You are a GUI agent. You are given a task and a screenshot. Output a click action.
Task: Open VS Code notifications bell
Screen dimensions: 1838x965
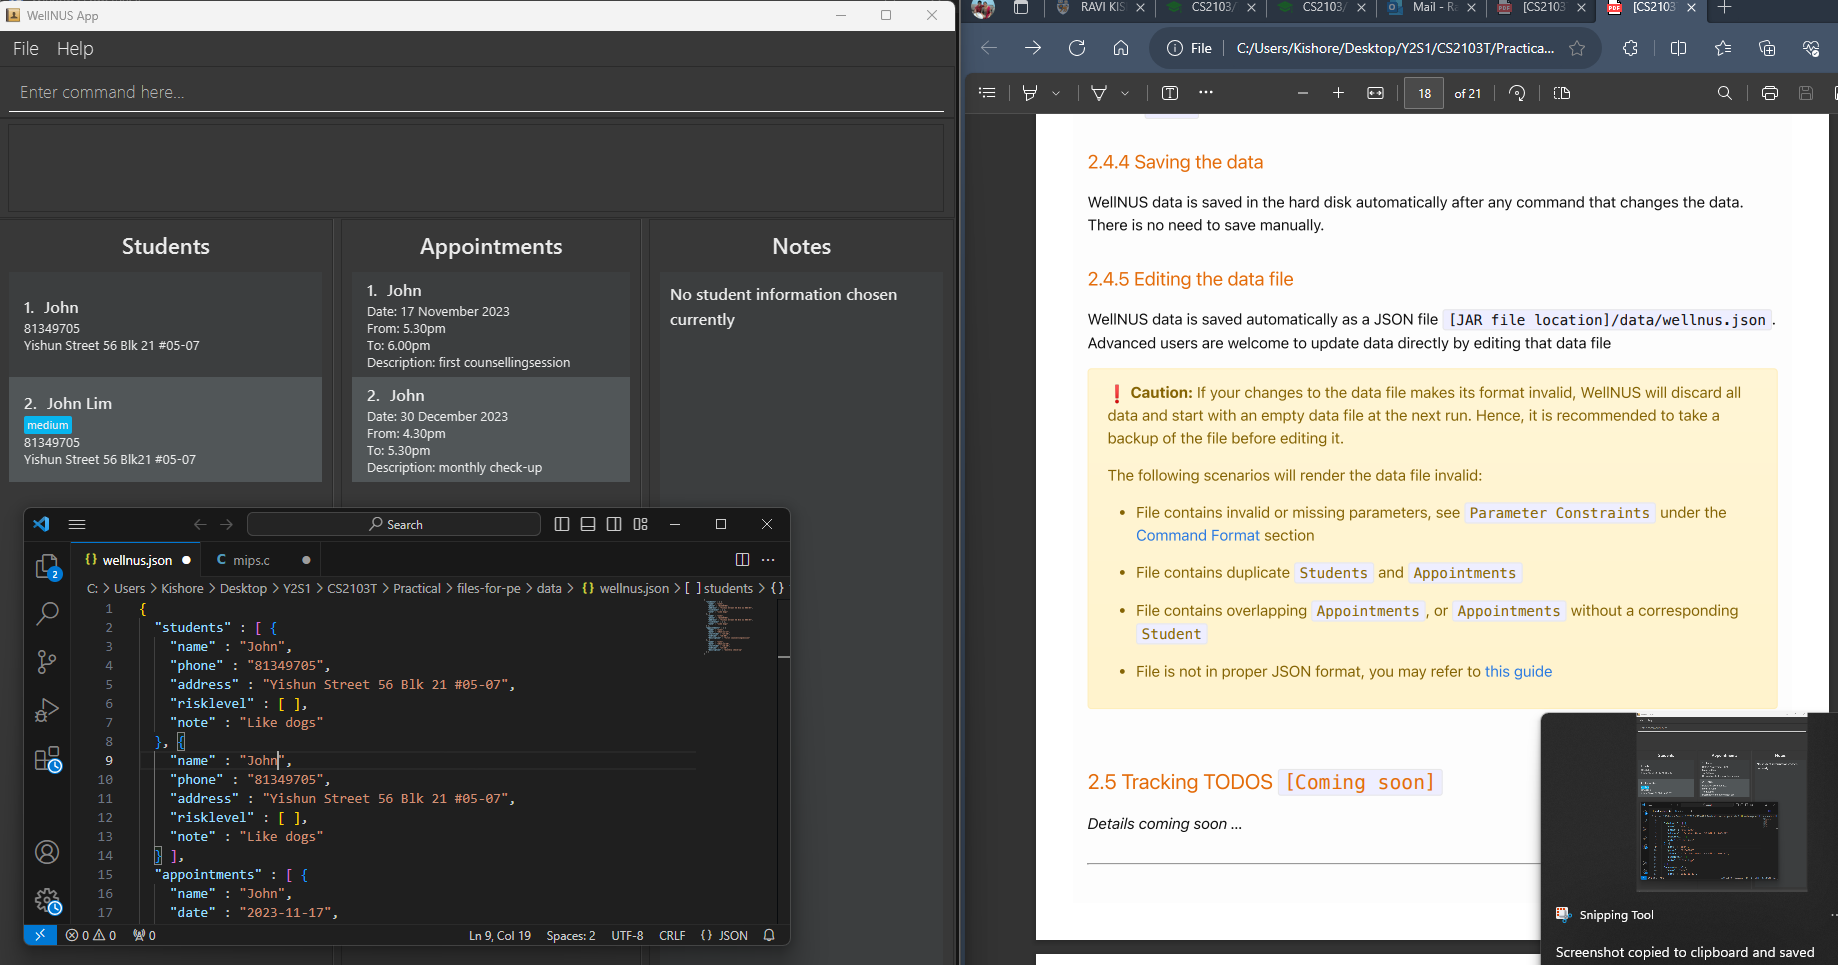pos(769,935)
